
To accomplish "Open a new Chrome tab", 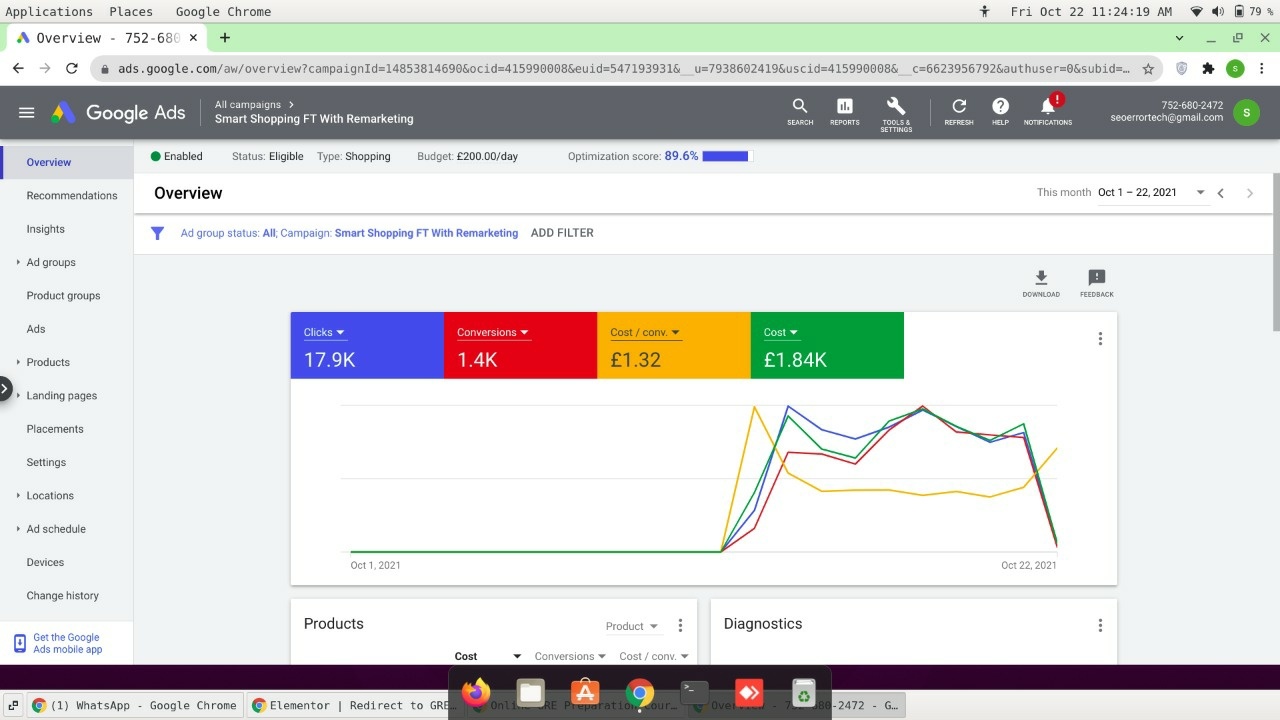I will [225, 38].
